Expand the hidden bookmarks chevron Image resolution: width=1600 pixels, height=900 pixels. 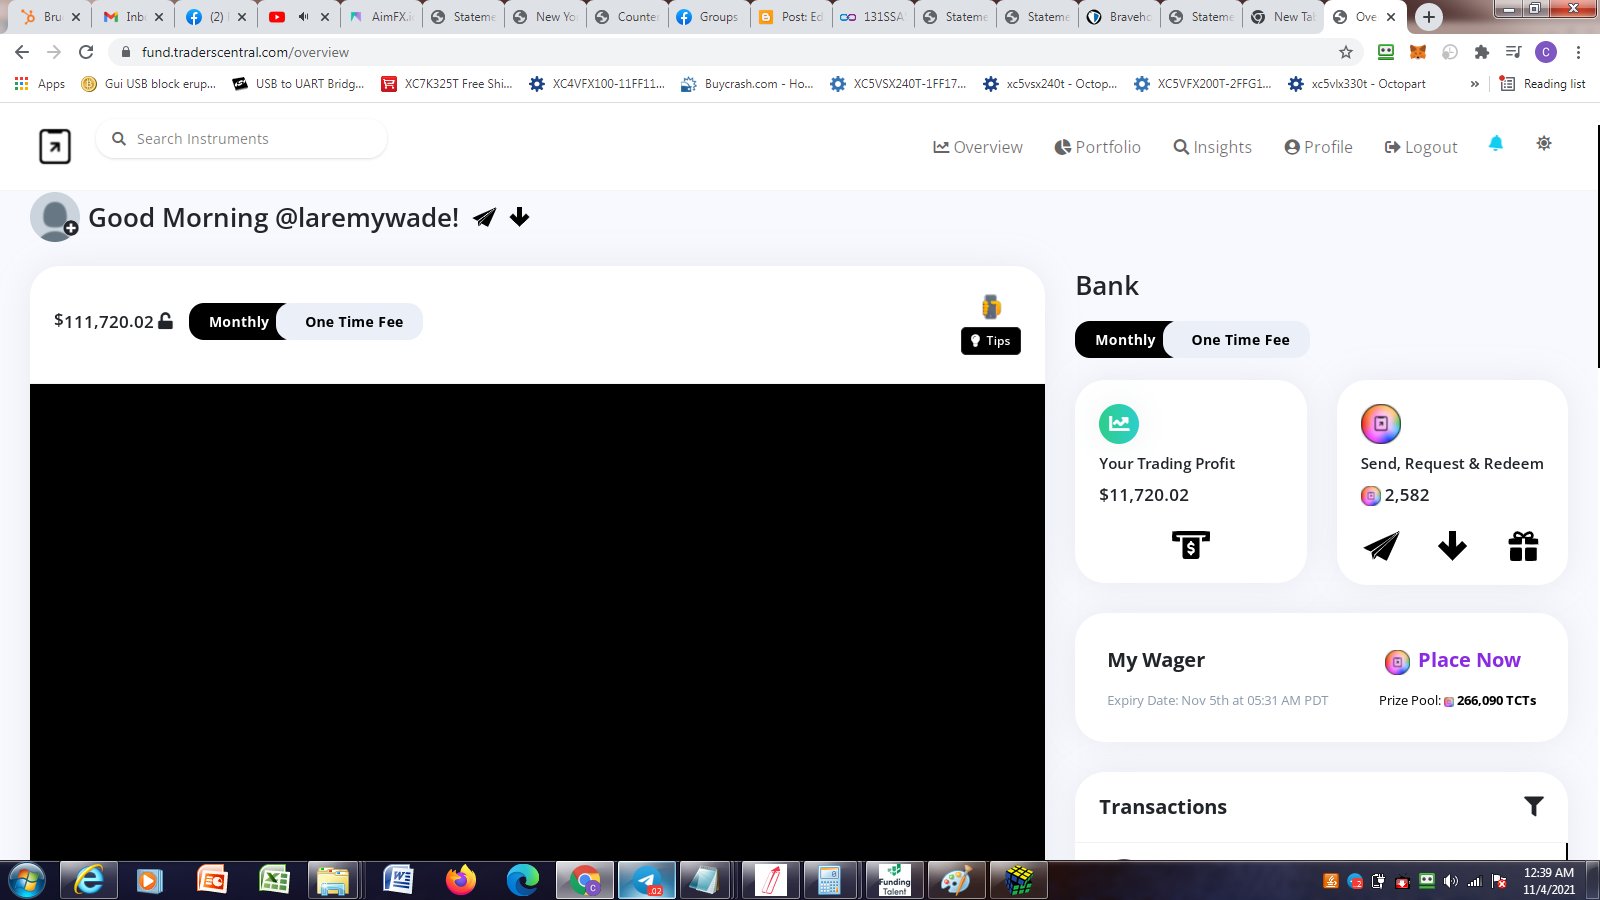tap(1474, 84)
